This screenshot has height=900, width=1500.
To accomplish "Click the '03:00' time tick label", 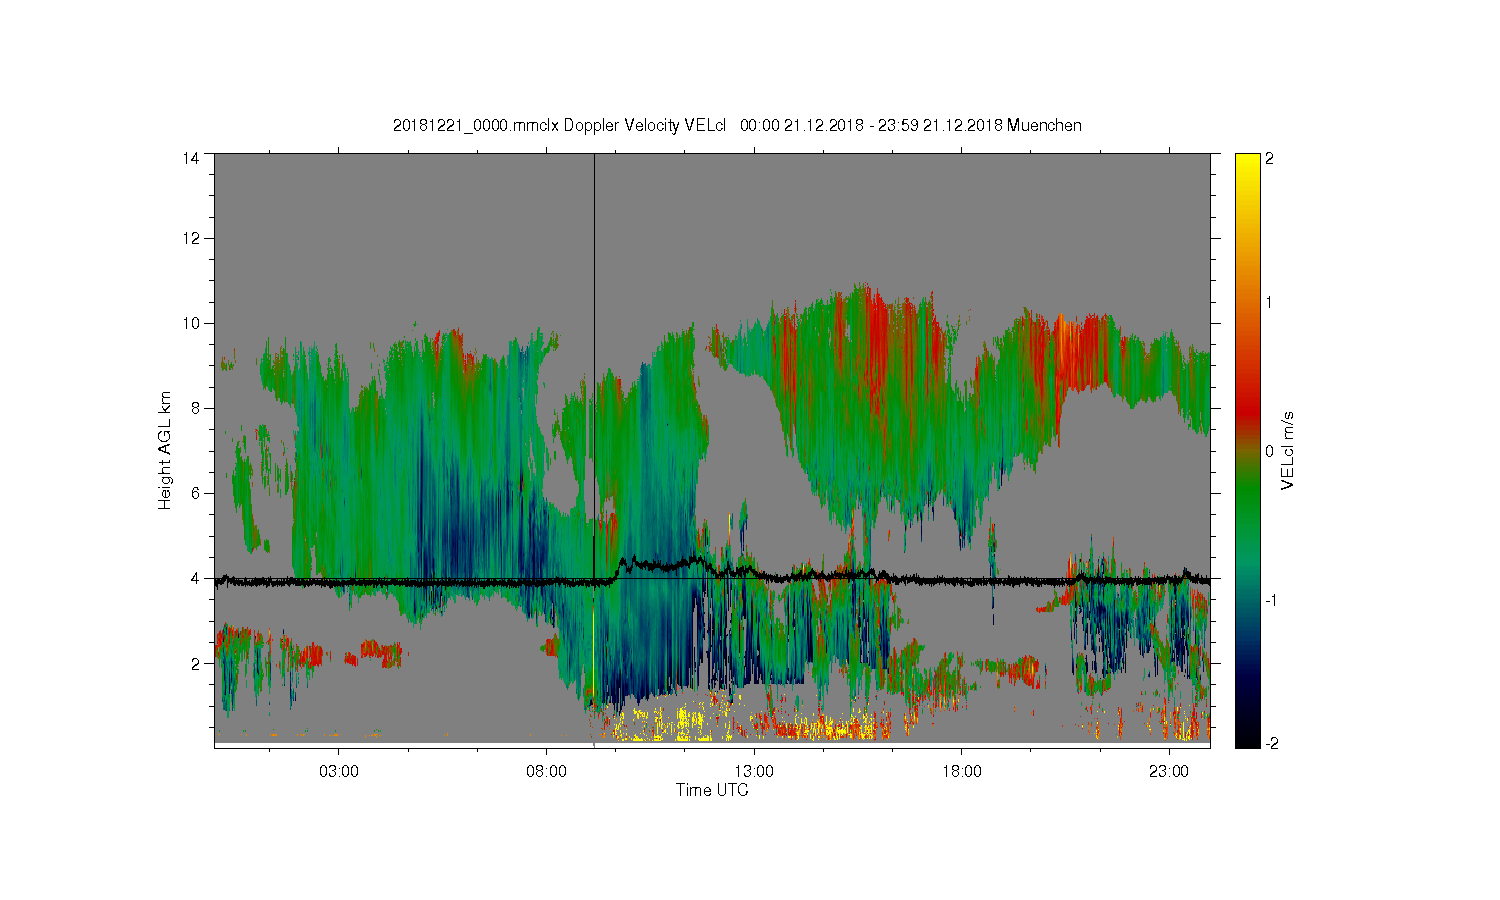I will click(338, 771).
